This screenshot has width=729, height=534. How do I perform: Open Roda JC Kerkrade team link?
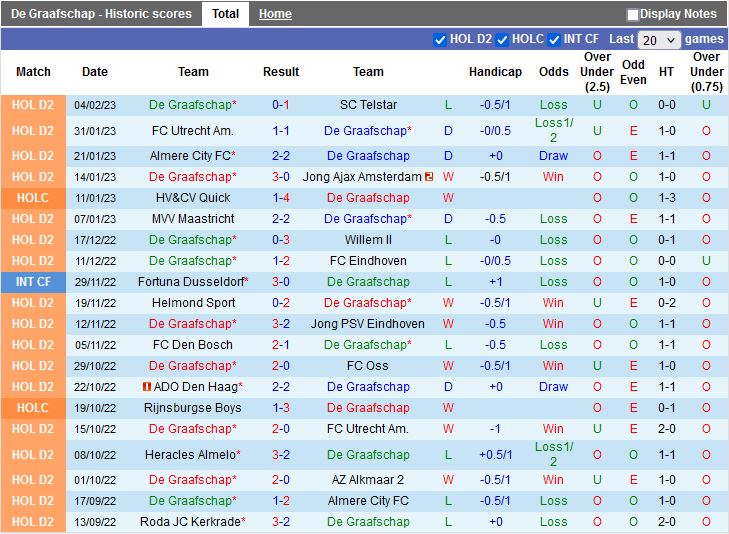coord(192,521)
